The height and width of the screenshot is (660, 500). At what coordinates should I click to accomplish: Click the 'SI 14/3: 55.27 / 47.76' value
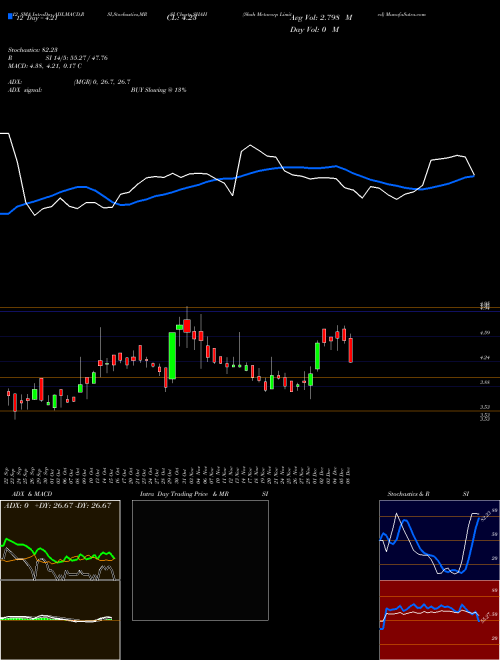pyautogui.click(x=77, y=58)
